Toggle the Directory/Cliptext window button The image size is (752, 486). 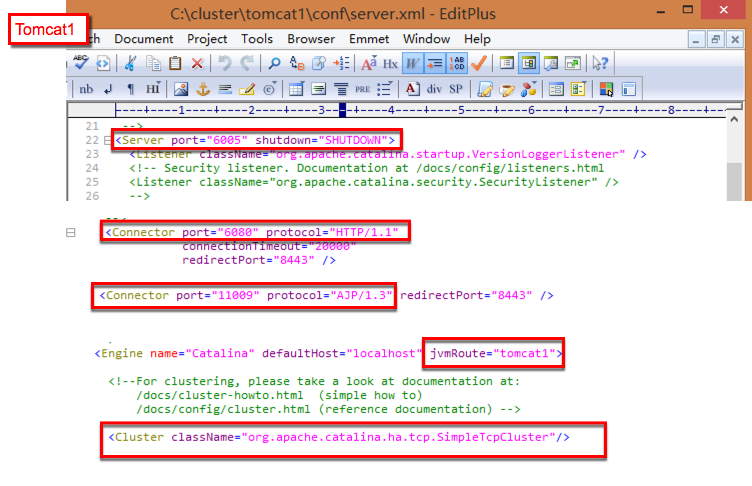coord(529,63)
